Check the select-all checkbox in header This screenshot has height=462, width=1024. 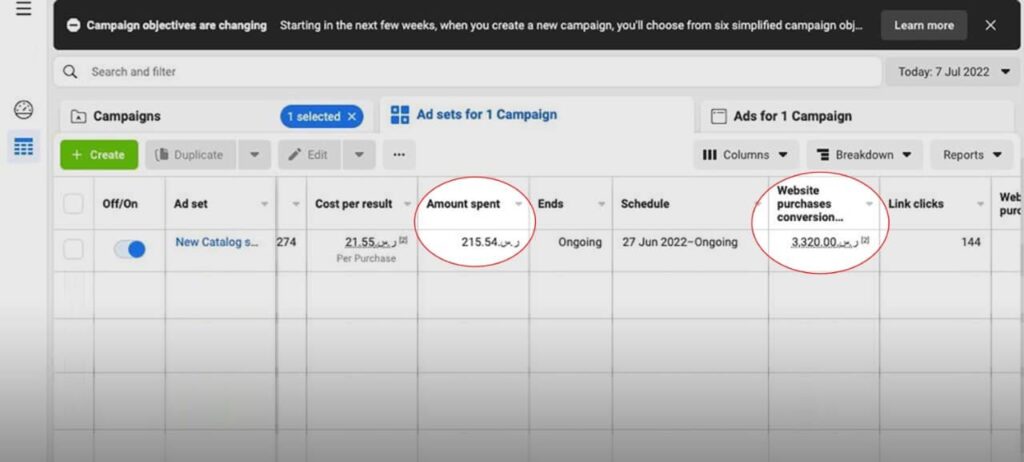73,204
